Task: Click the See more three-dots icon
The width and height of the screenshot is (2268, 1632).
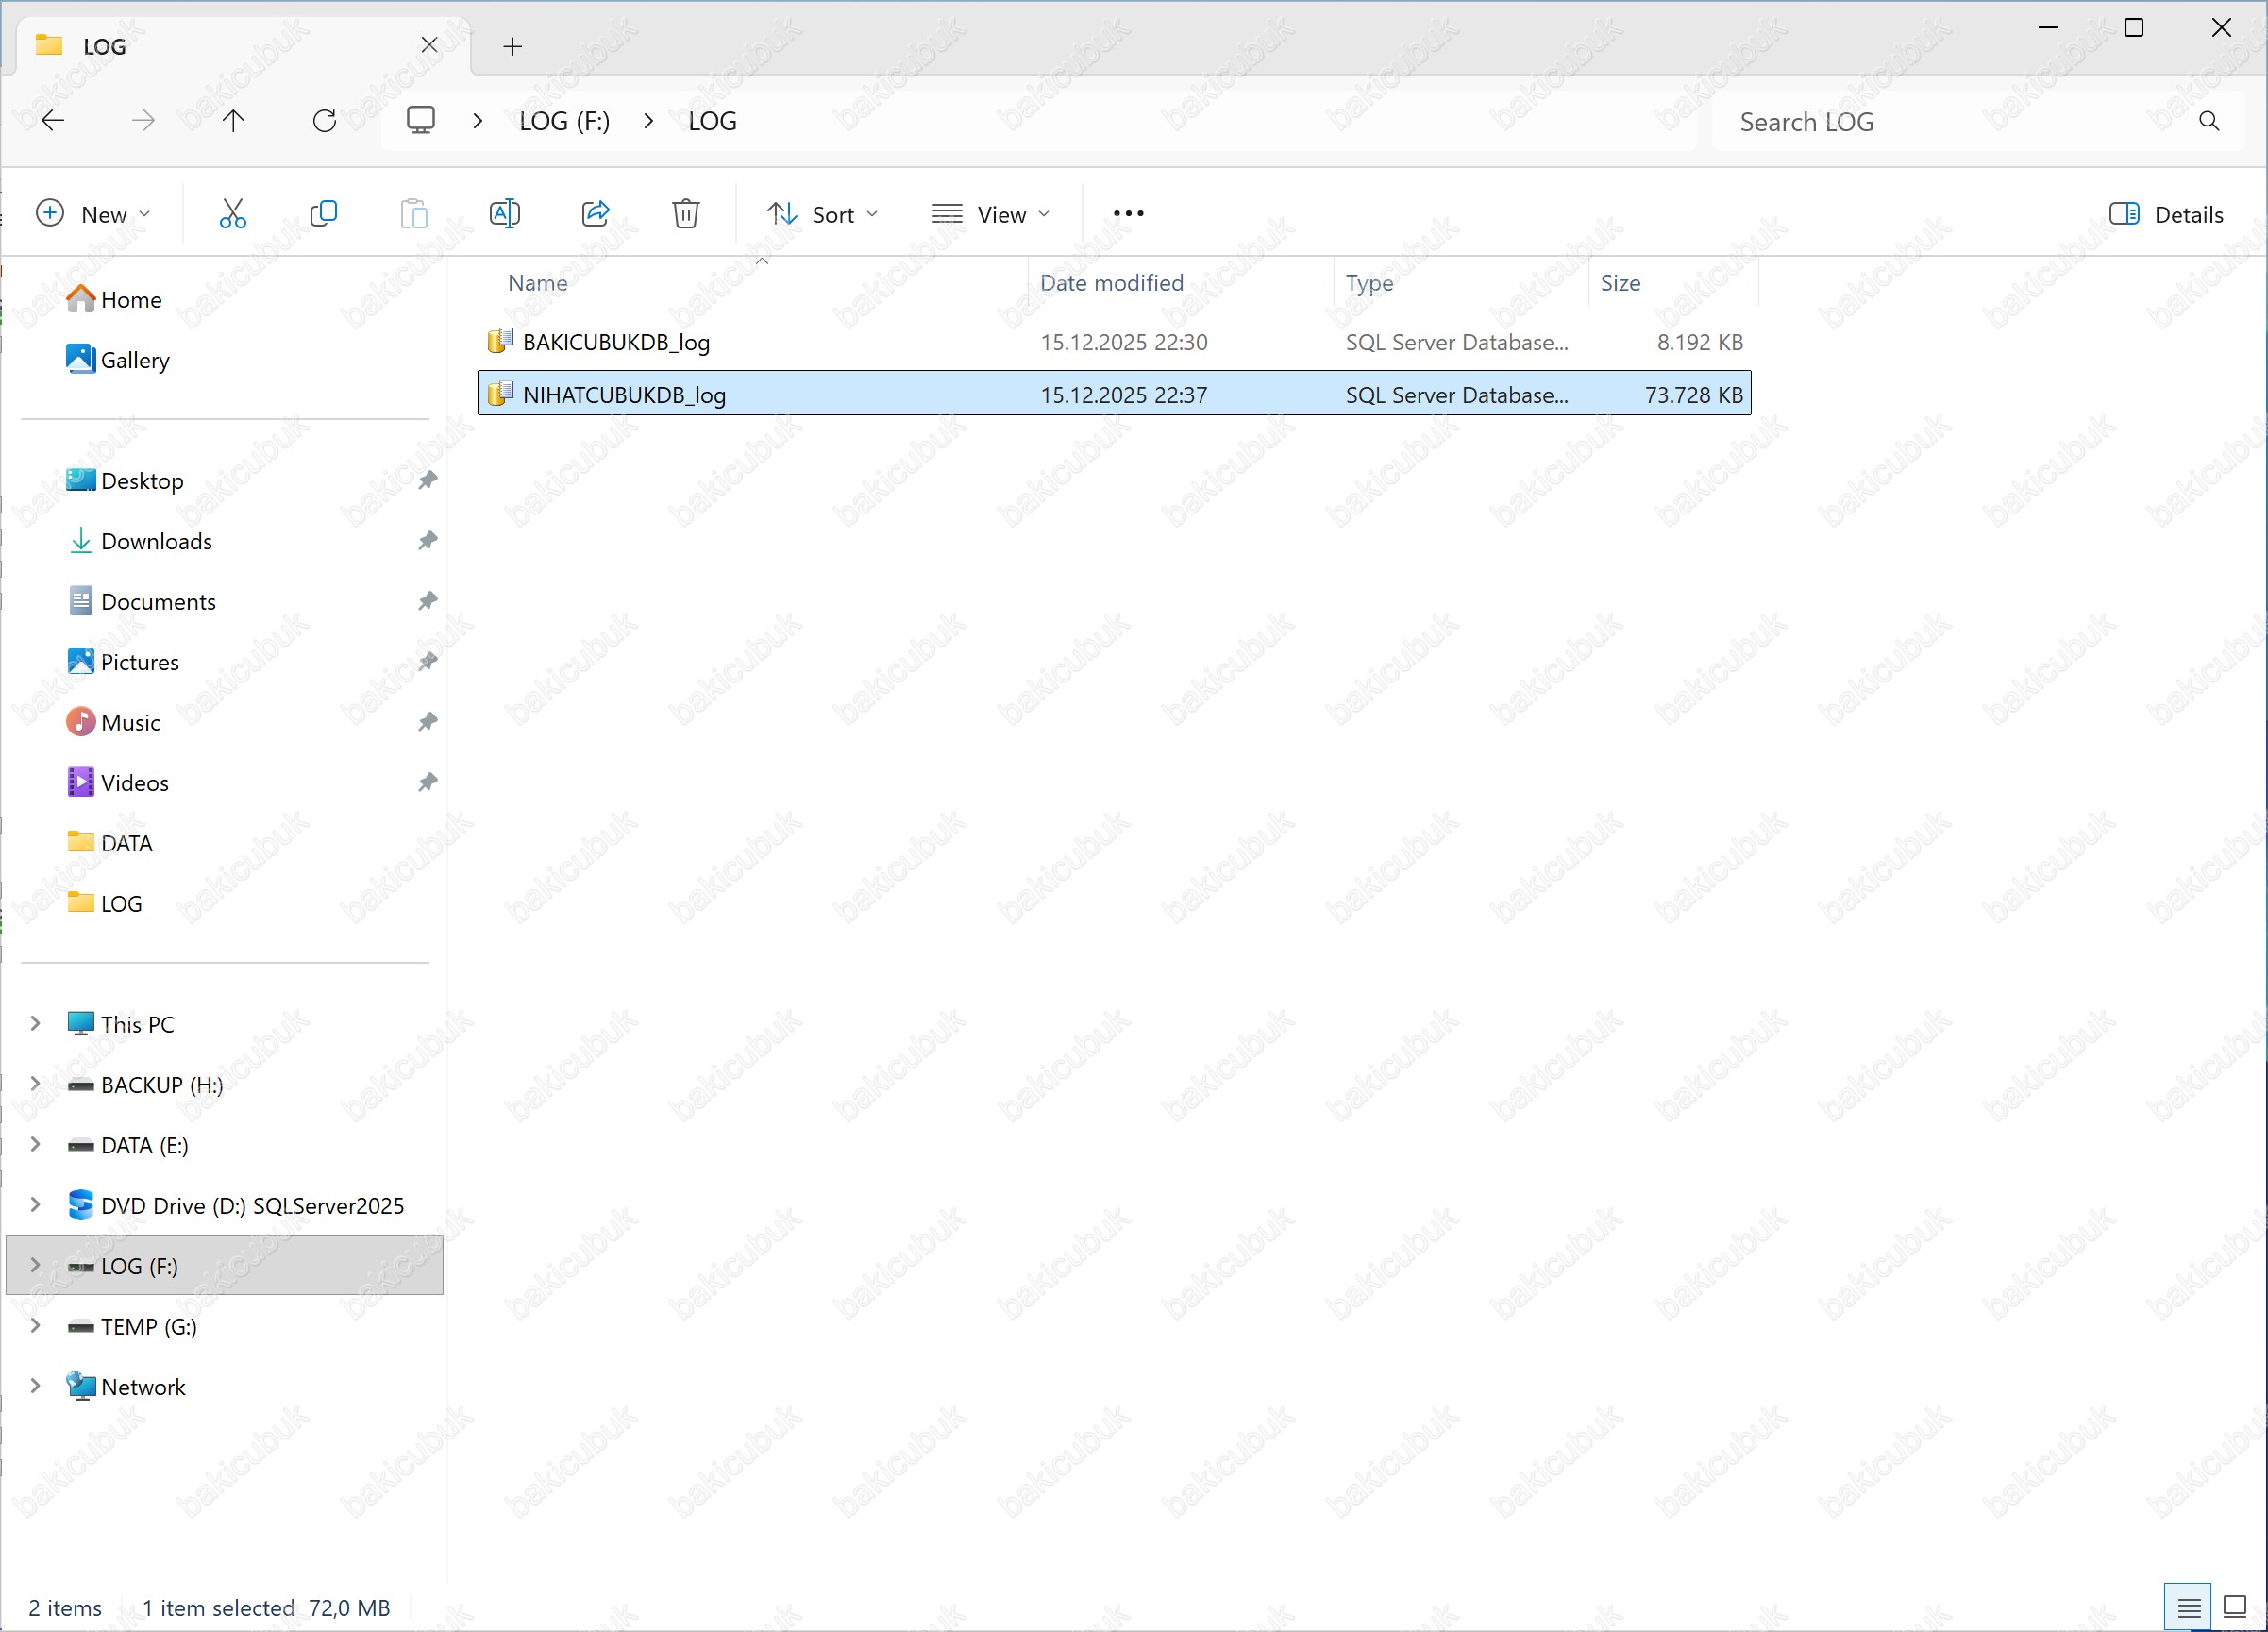Action: pyautogui.click(x=1128, y=214)
